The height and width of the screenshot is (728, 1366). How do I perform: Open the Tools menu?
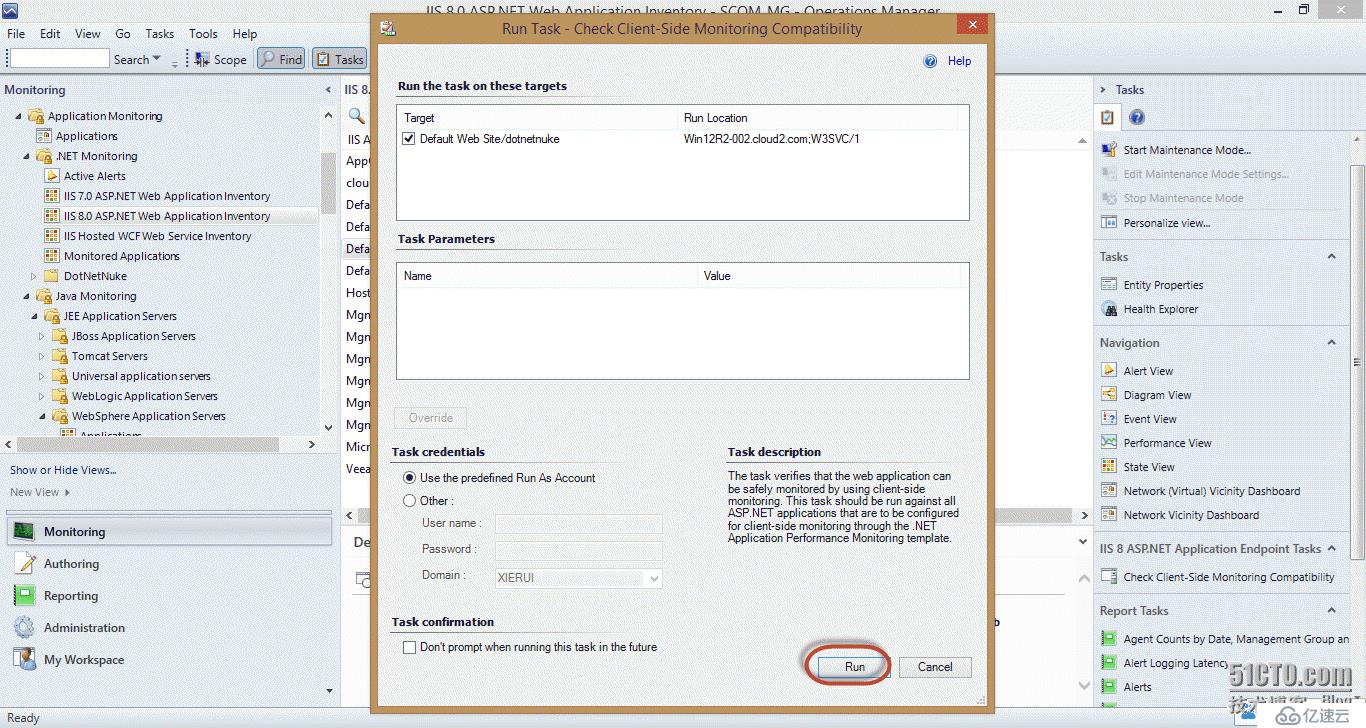(x=203, y=34)
